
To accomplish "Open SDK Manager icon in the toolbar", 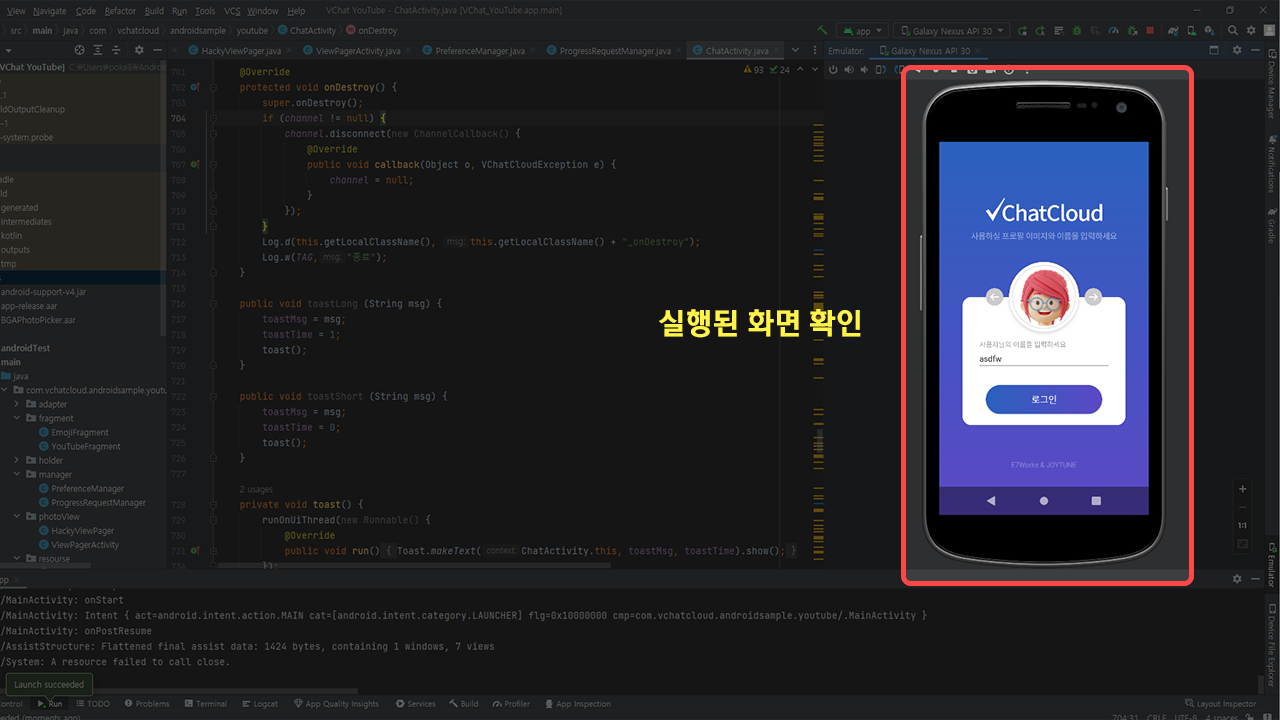I will [x=1210, y=30].
